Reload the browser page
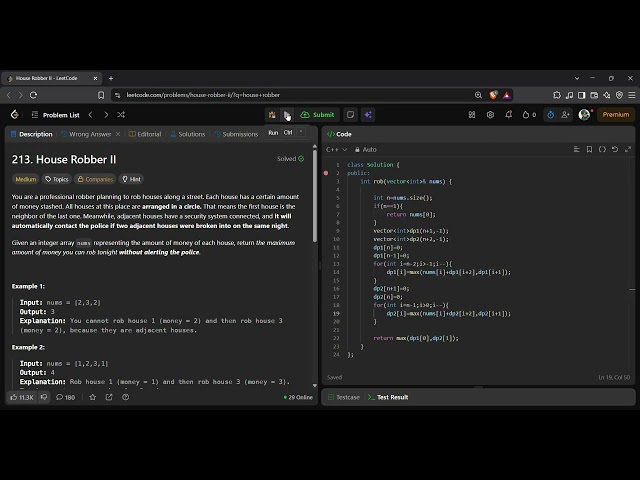640x480 pixels. pyautogui.click(x=33, y=95)
